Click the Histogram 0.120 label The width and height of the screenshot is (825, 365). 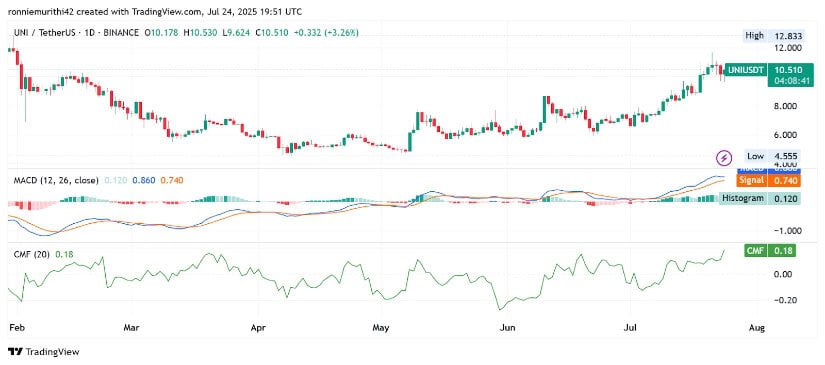coord(760,198)
